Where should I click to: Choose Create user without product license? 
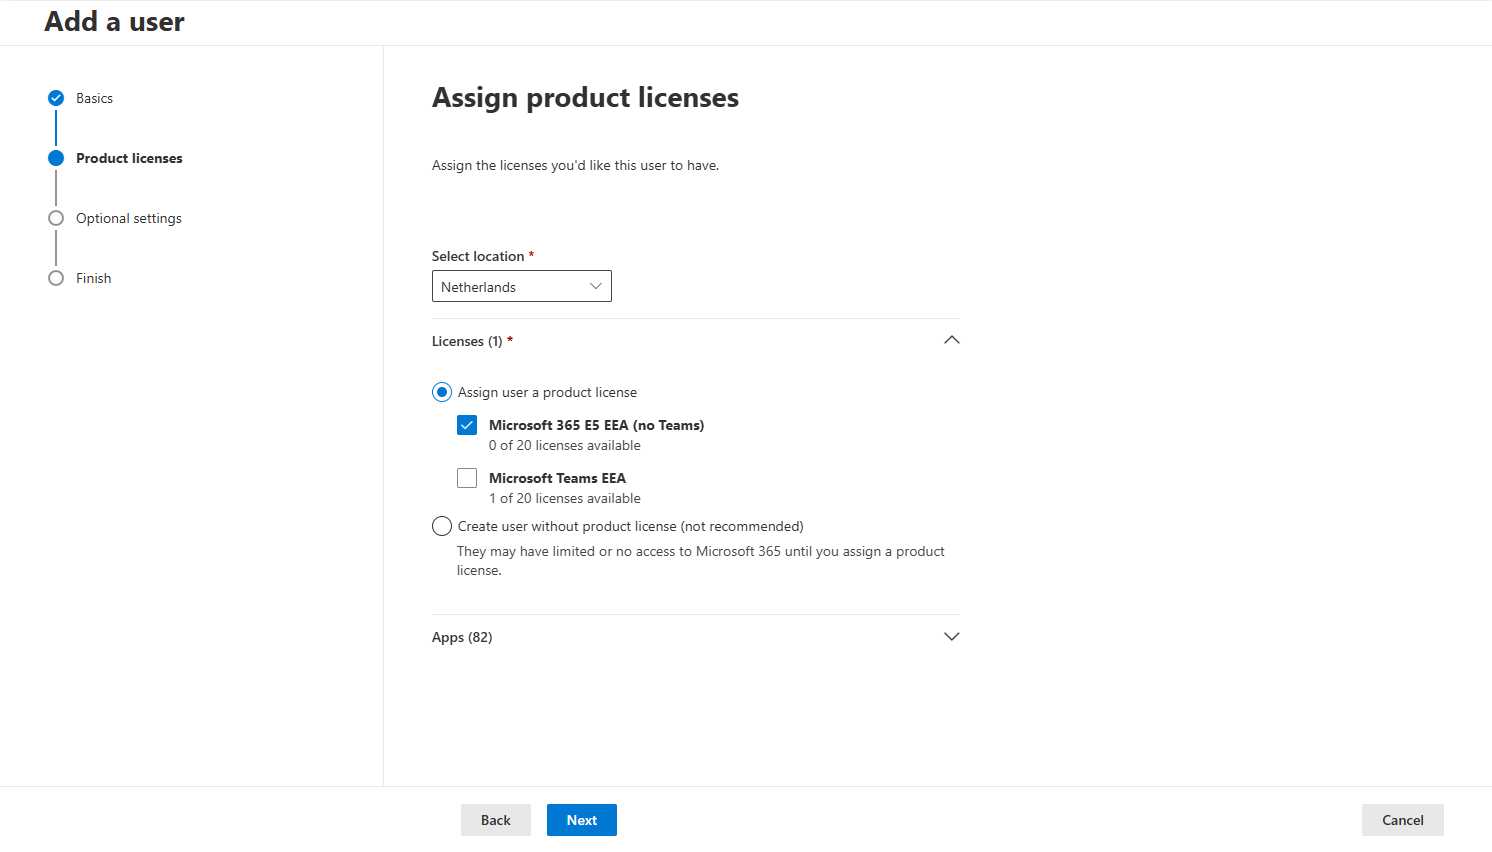coord(442,526)
